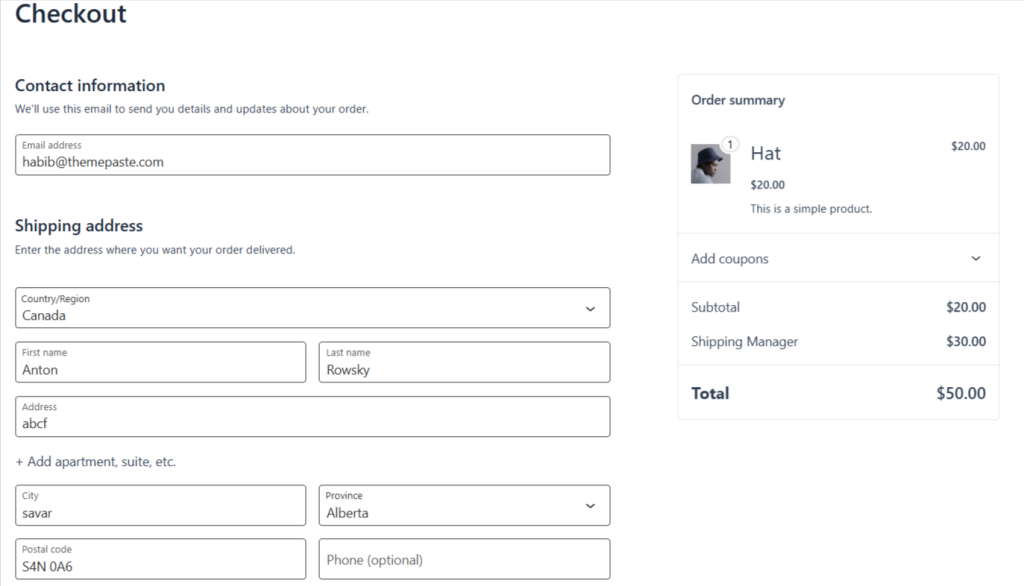Click the quantity badge on Hat image
1024x586 pixels.
(729, 145)
